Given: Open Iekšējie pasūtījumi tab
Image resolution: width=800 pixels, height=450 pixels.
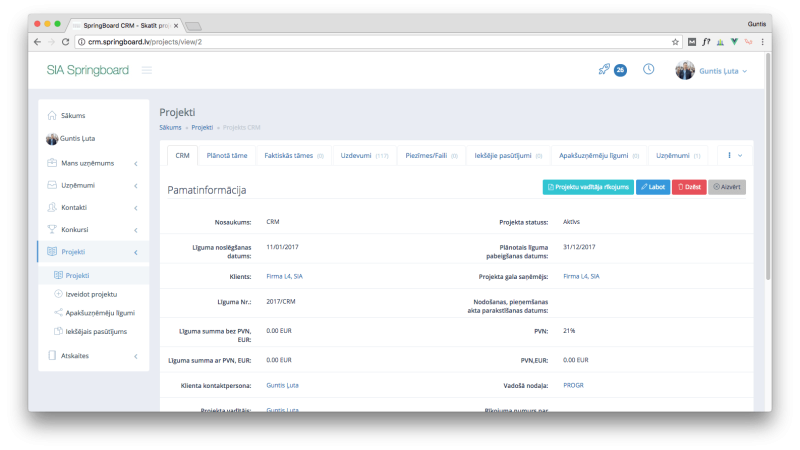Looking at the screenshot, I should tap(508, 156).
